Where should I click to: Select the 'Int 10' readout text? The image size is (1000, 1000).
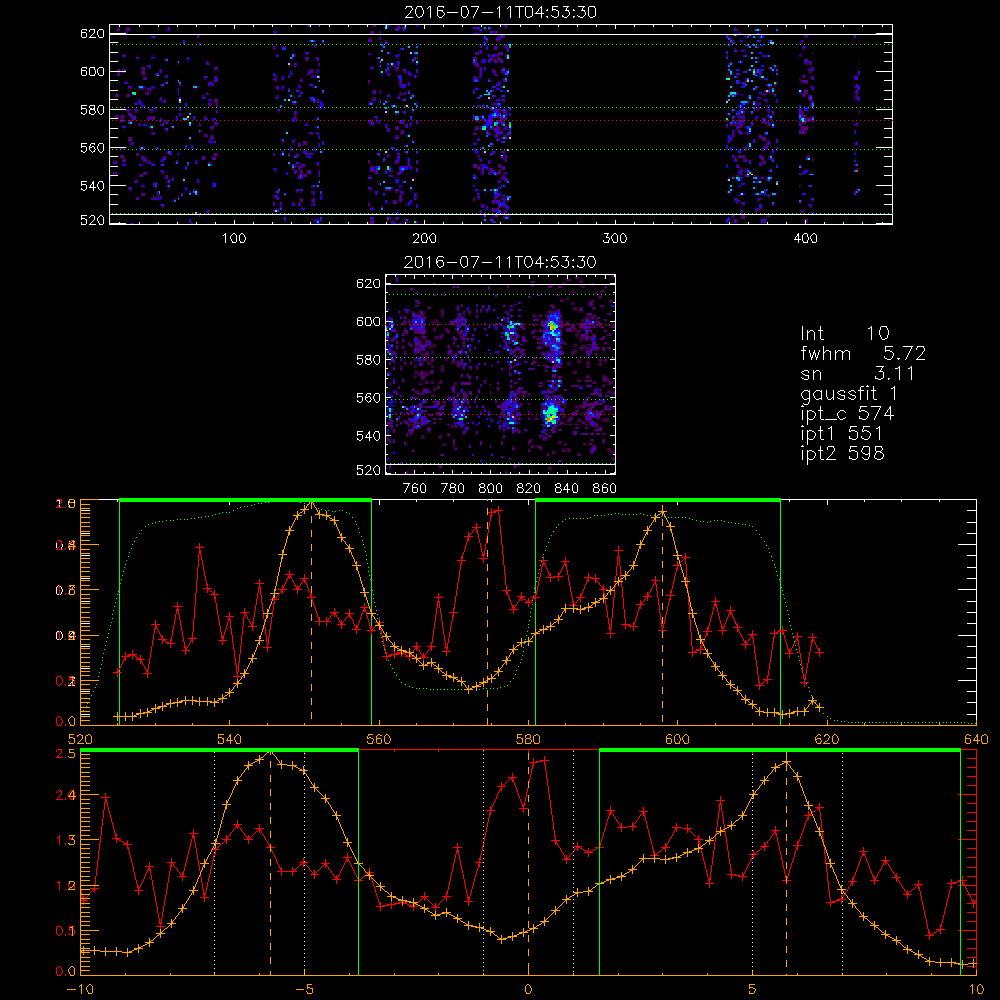(845, 333)
